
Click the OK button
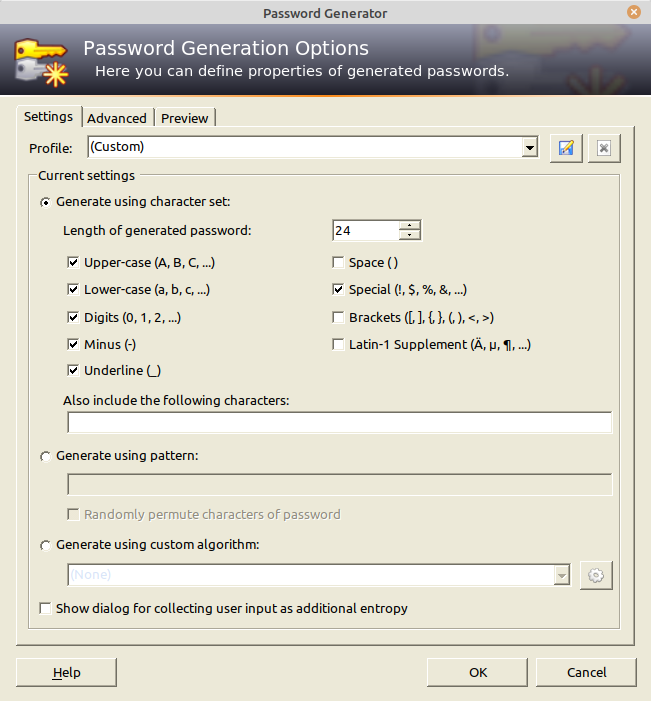point(478,672)
